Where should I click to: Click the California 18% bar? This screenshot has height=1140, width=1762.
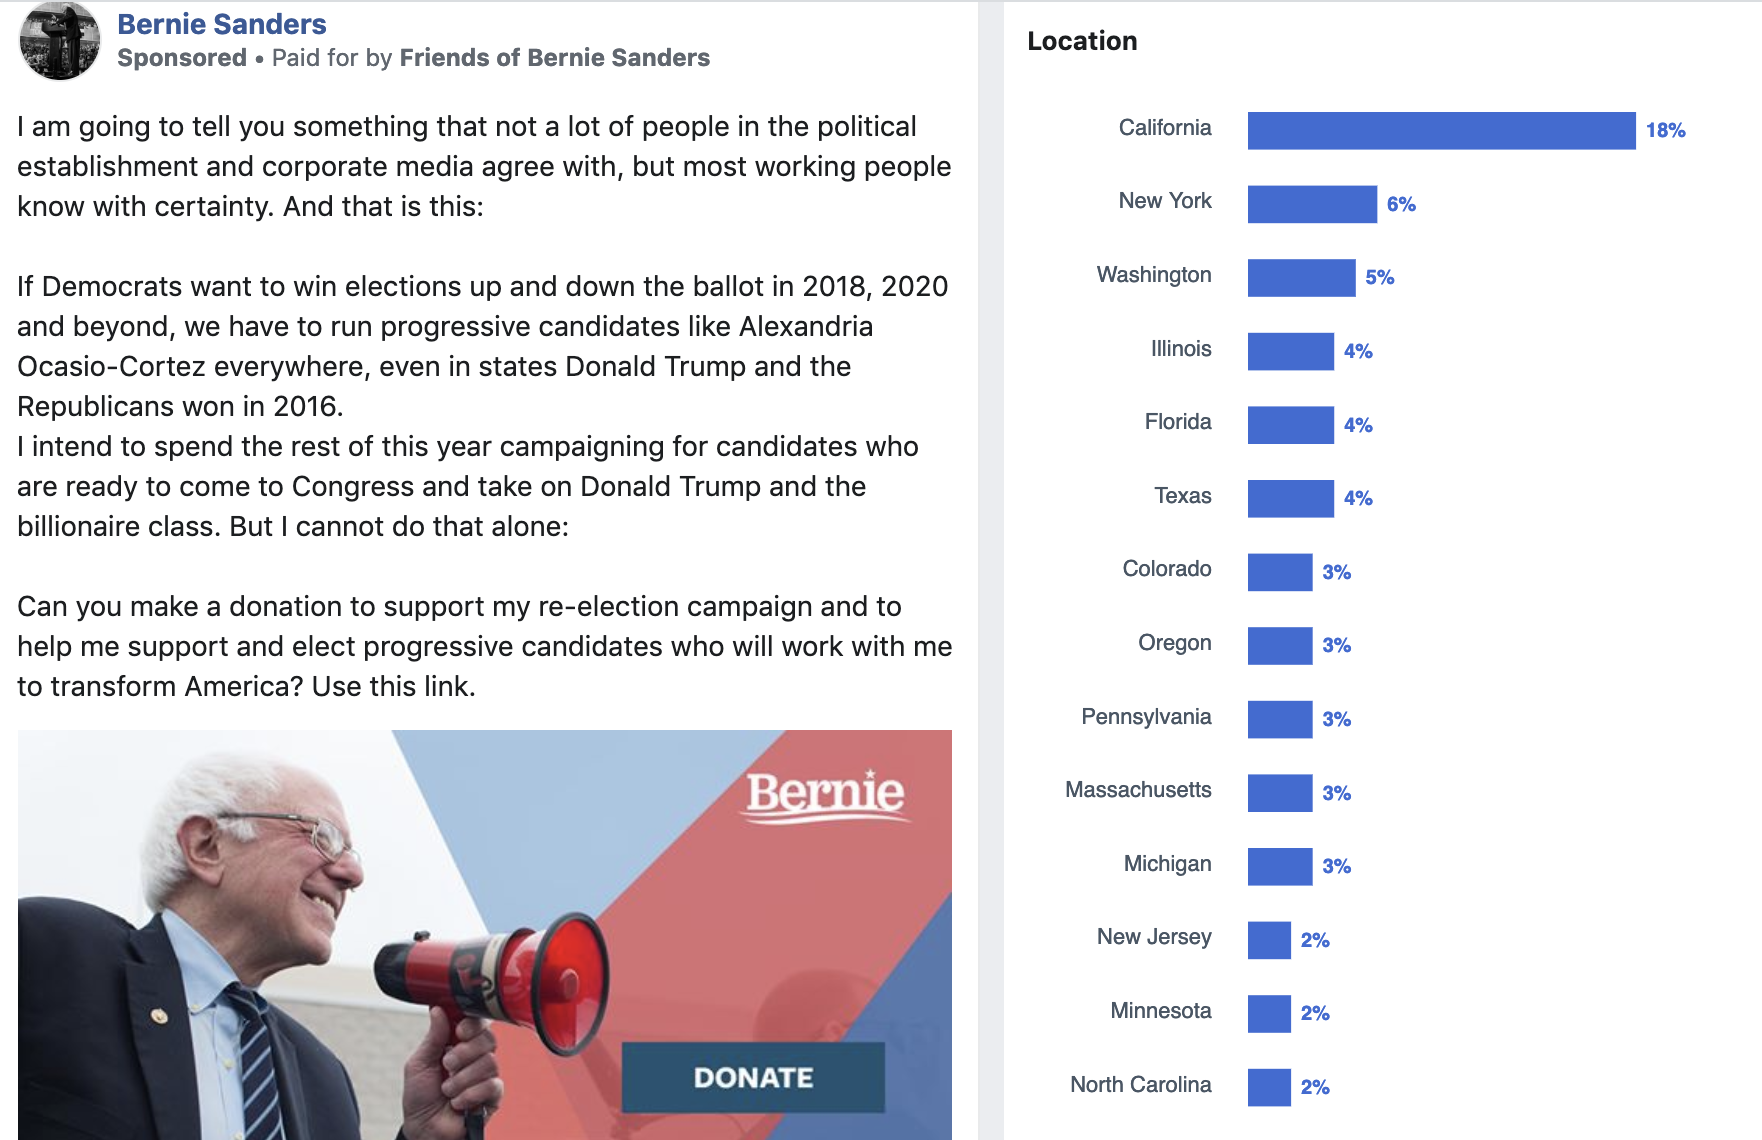pyautogui.click(x=1441, y=131)
